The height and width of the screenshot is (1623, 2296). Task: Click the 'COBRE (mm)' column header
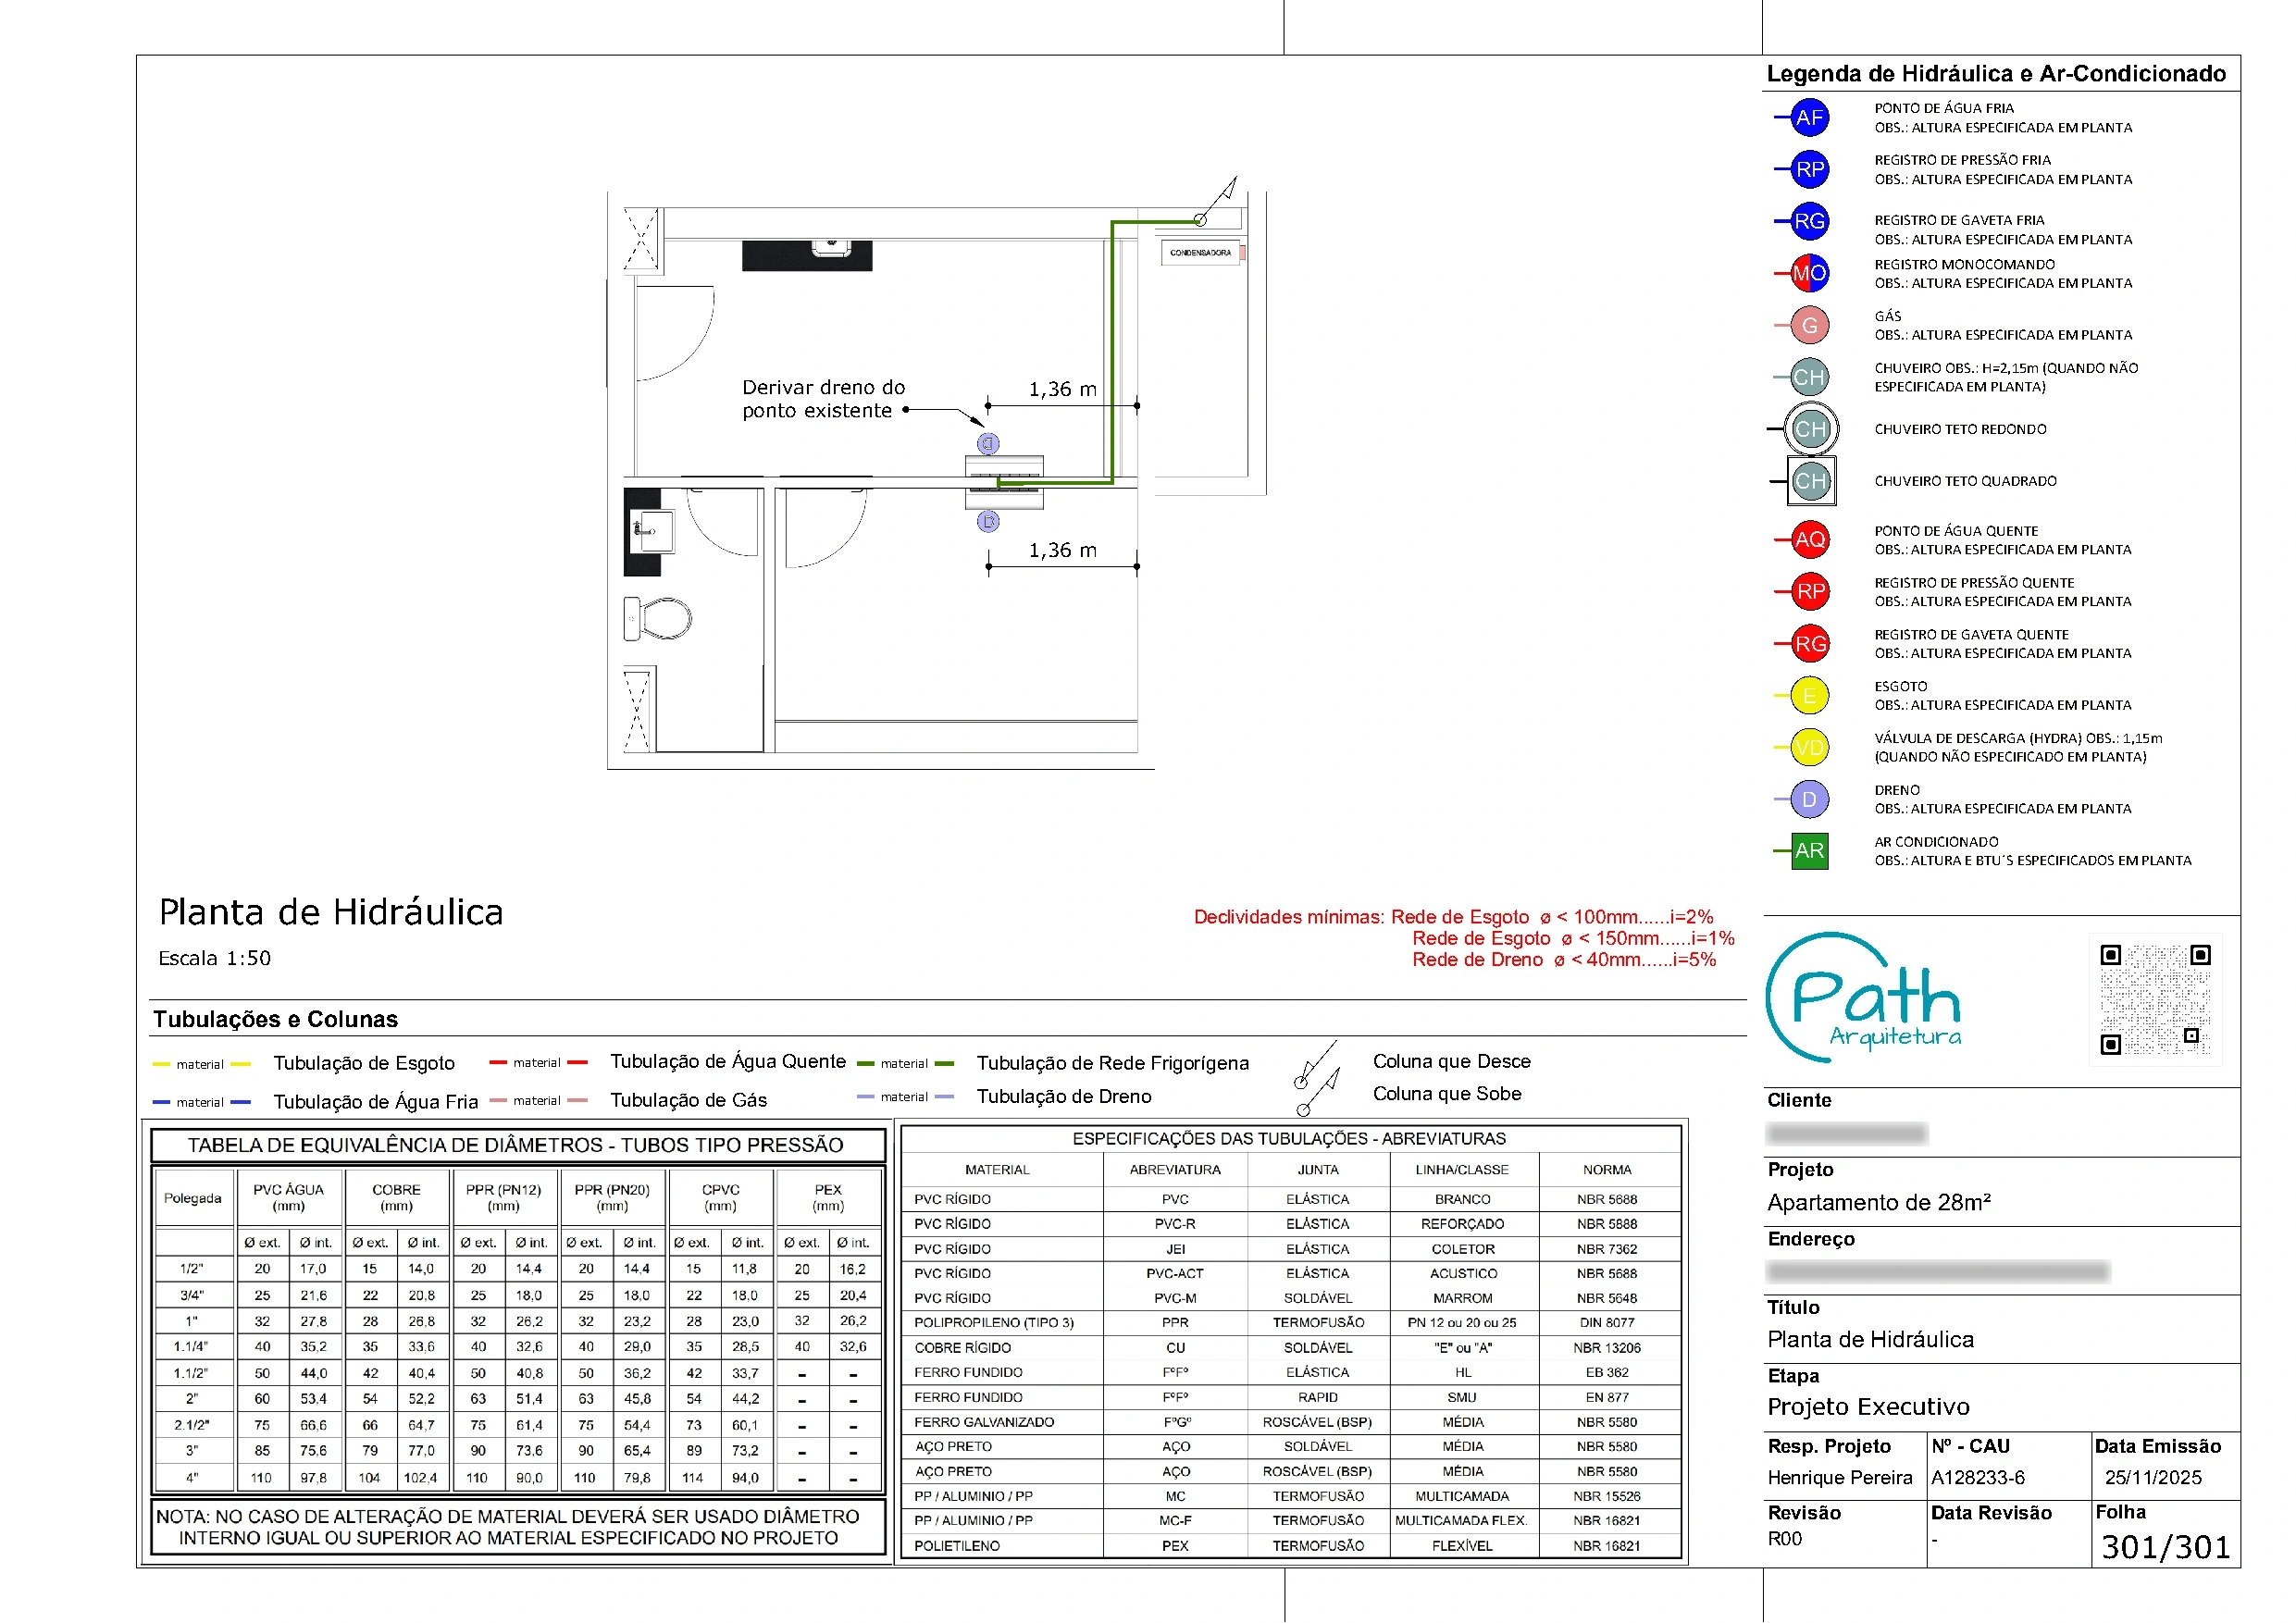(397, 1198)
